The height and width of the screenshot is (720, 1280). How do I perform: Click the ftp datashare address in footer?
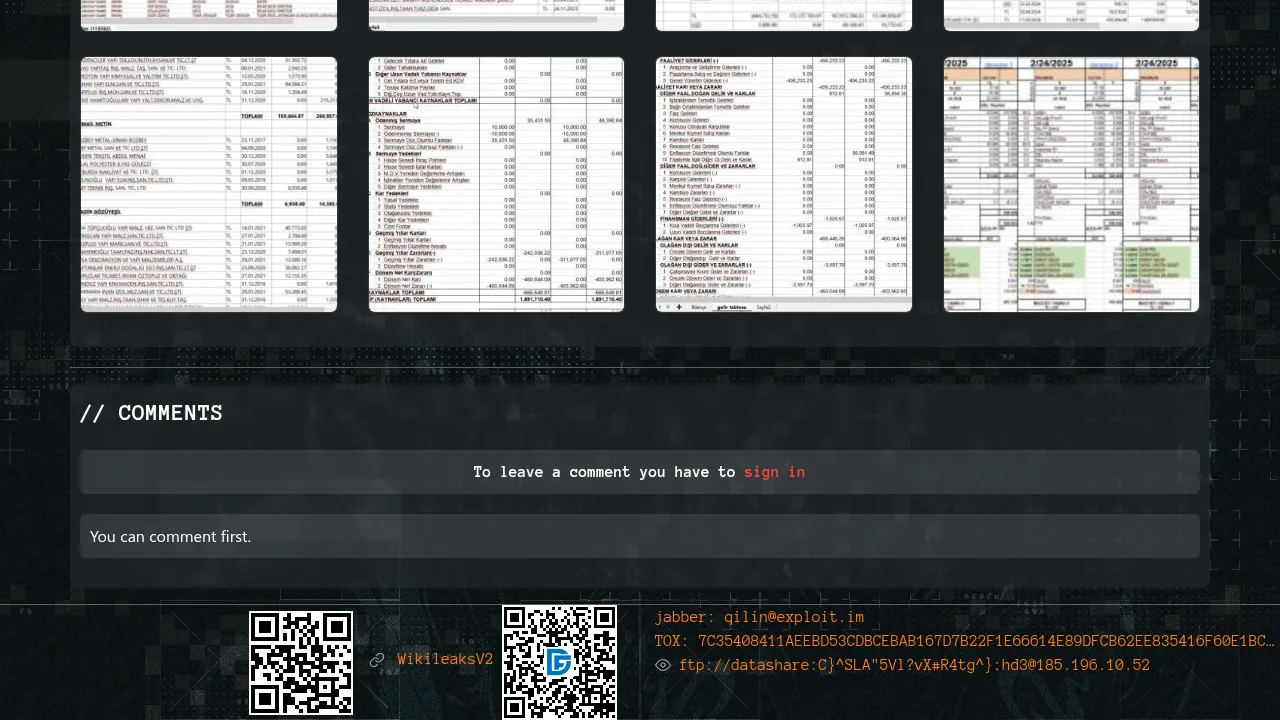click(914, 665)
